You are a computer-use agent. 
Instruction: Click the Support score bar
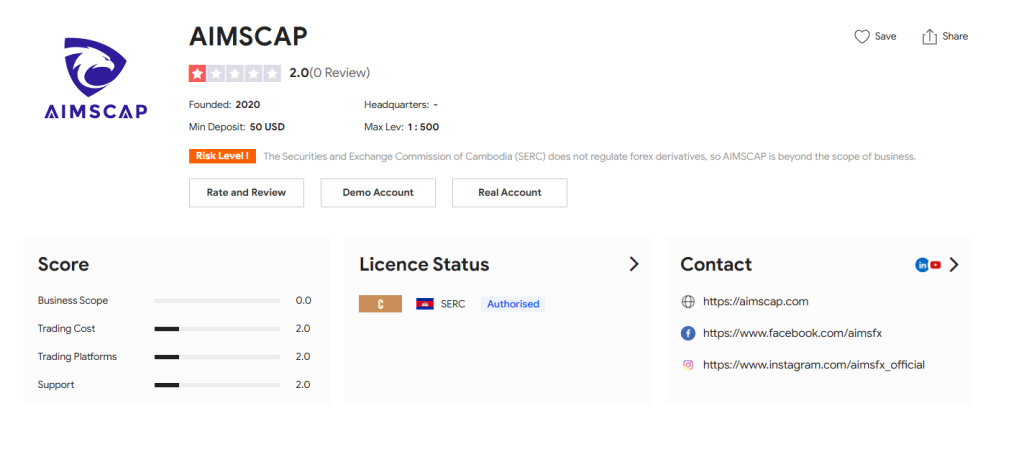(x=217, y=386)
